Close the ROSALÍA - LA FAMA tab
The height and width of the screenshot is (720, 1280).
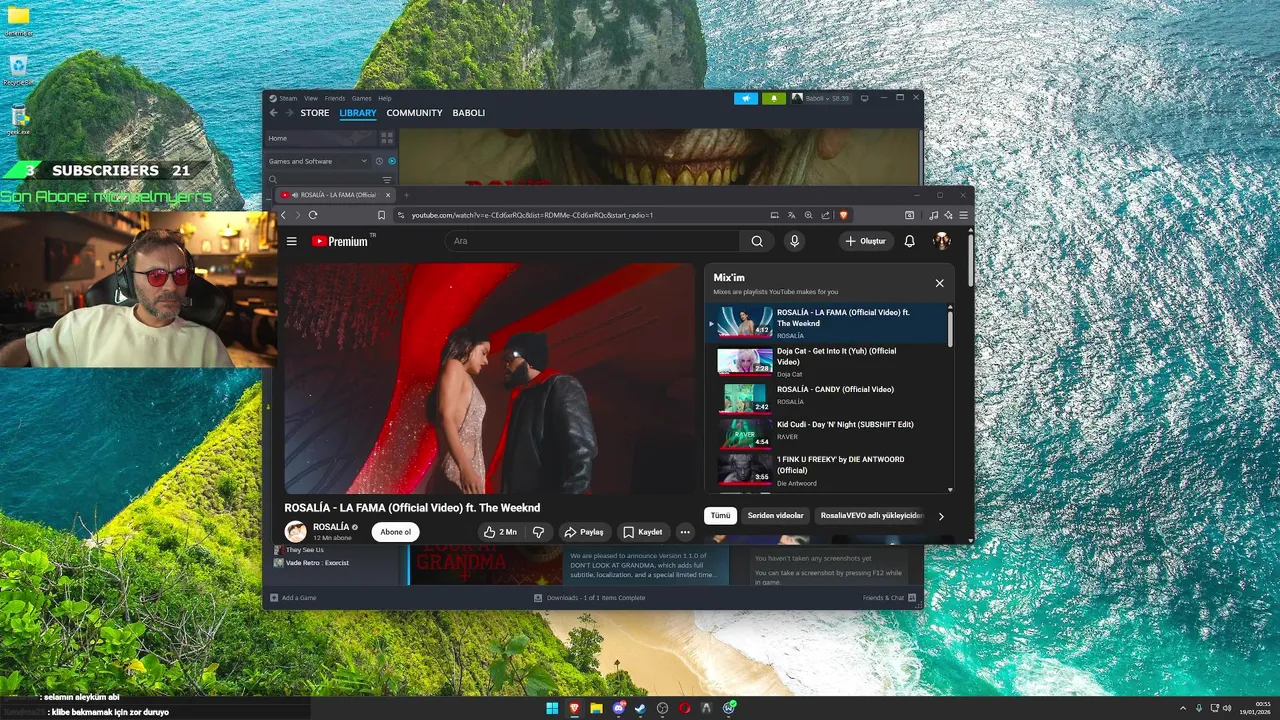click(x=388, y=195)
